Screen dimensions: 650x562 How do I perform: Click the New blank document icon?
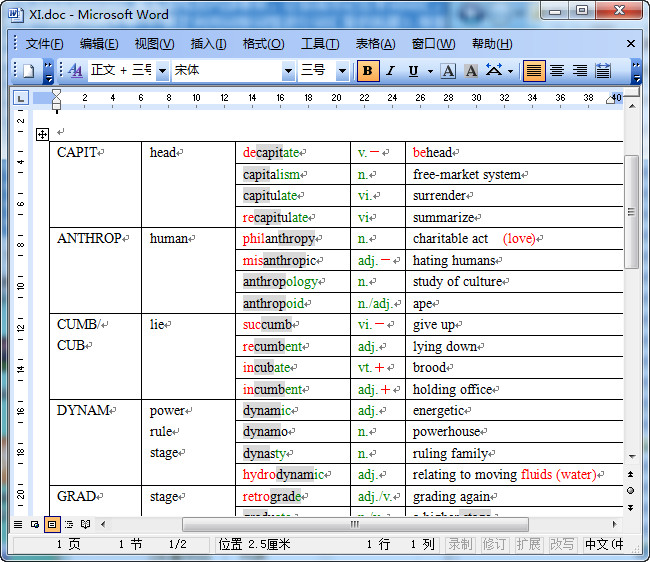pyautogui.click(x=28, y=71)
